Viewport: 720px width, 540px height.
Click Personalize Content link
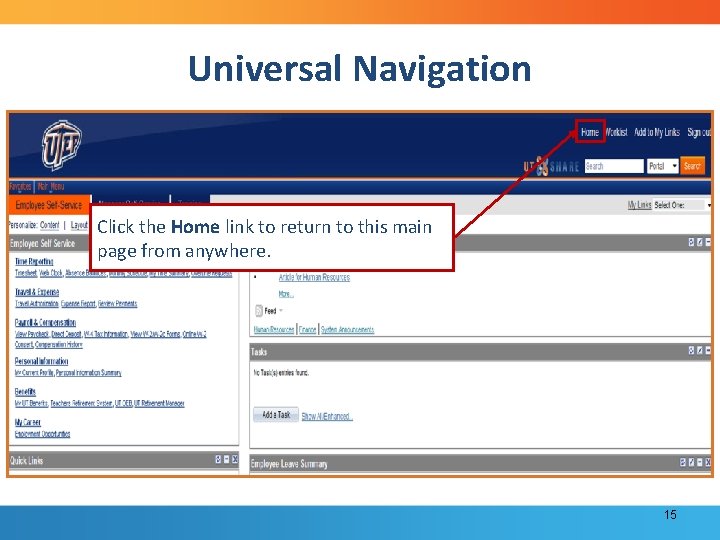click(x=50, y=225)
